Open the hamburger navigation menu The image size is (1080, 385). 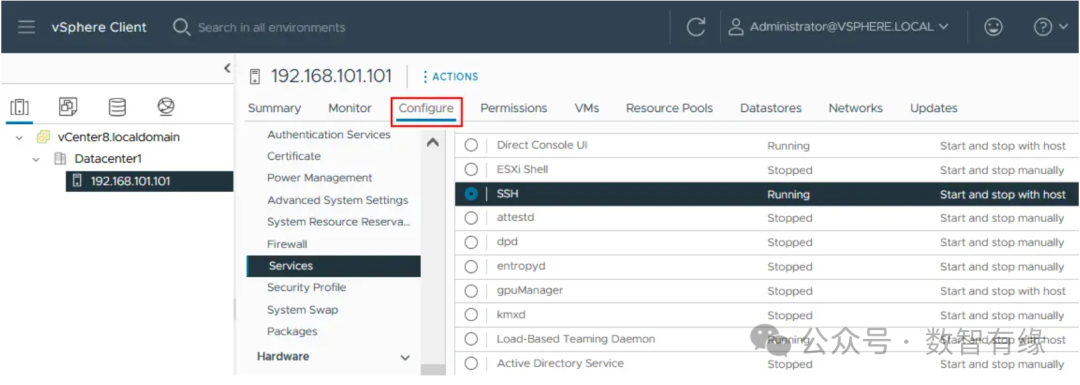click(27, 28)
